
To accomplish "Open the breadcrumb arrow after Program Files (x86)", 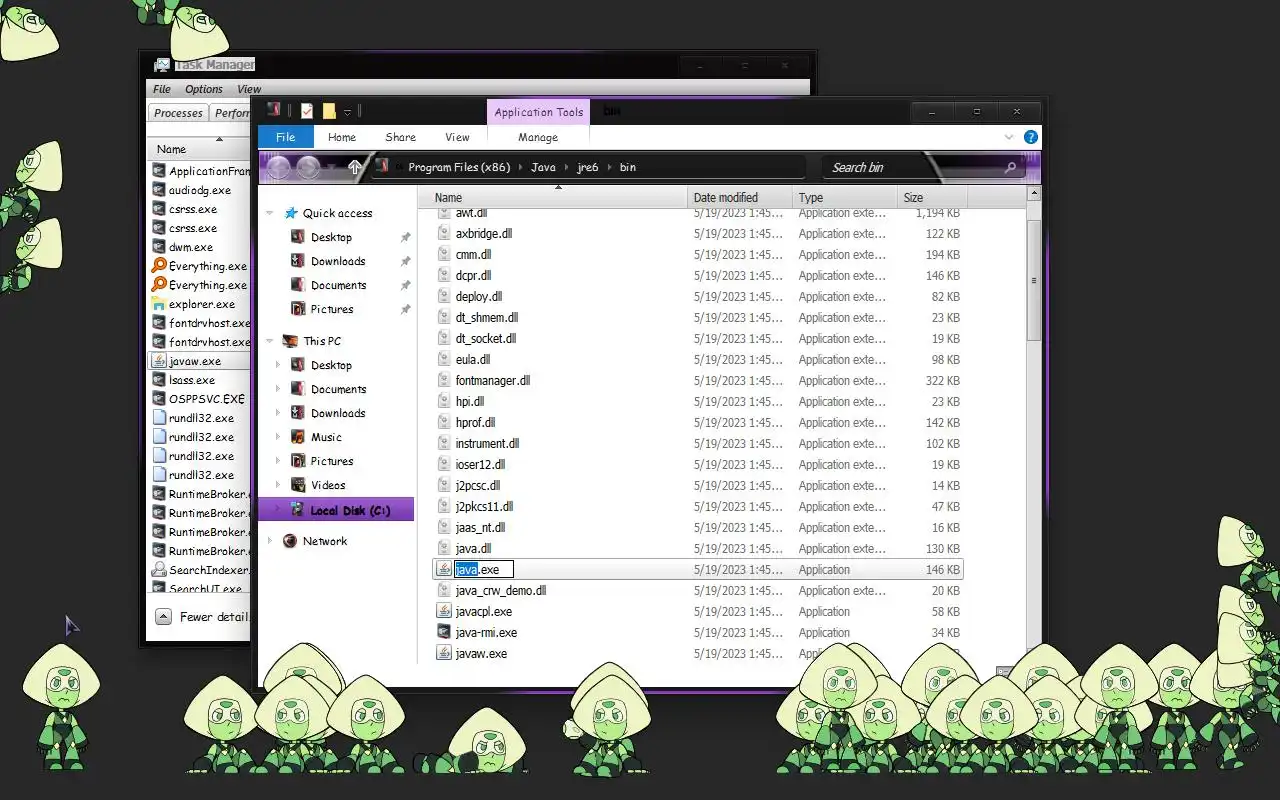I will 520,167.
